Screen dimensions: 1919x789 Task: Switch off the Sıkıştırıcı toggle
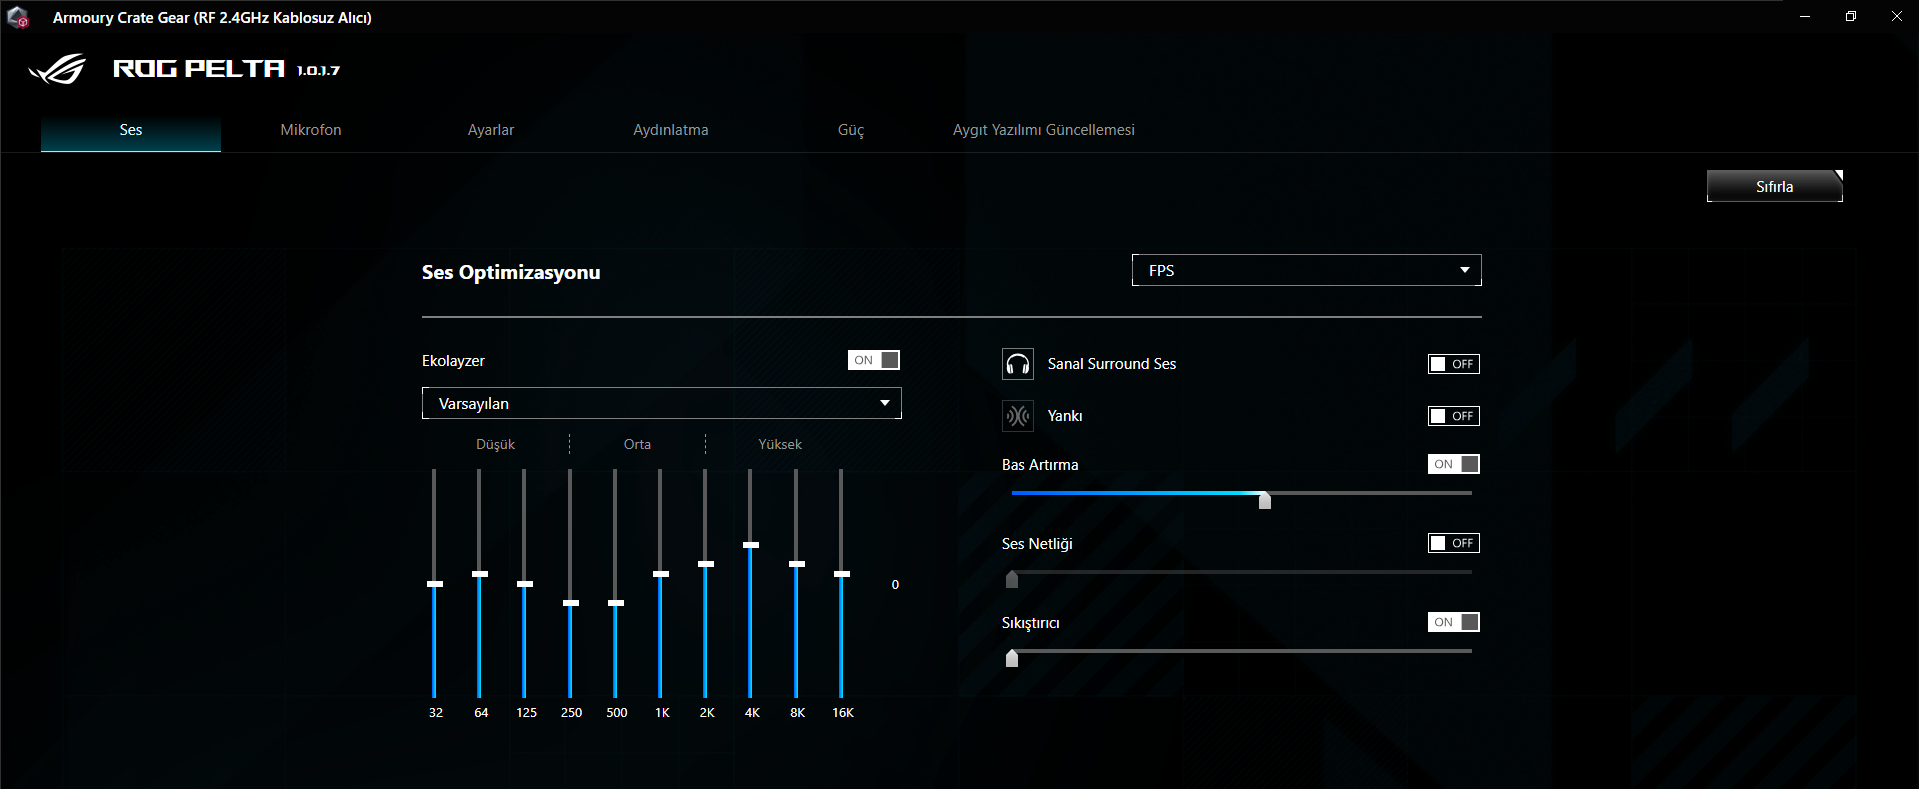[1454, 622]
